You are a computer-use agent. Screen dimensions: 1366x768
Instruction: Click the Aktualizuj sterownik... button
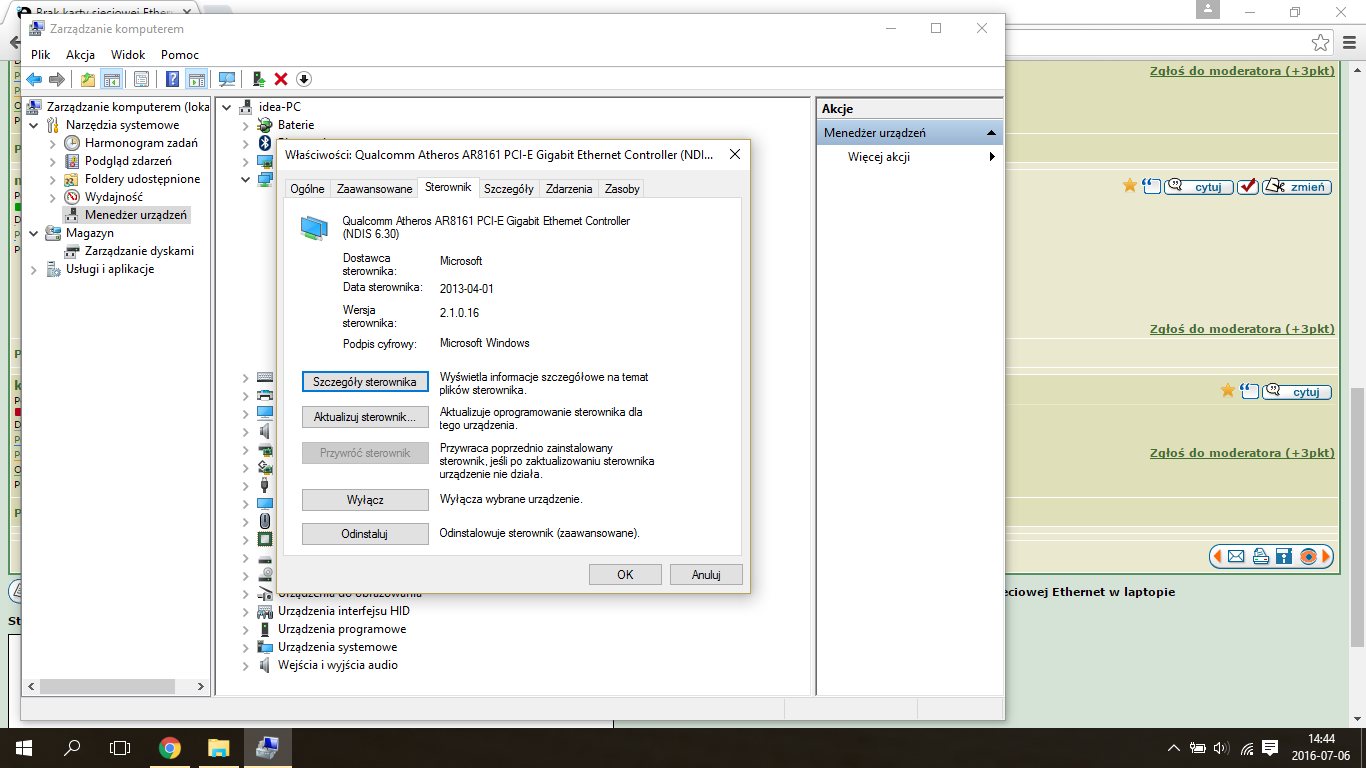365,417
